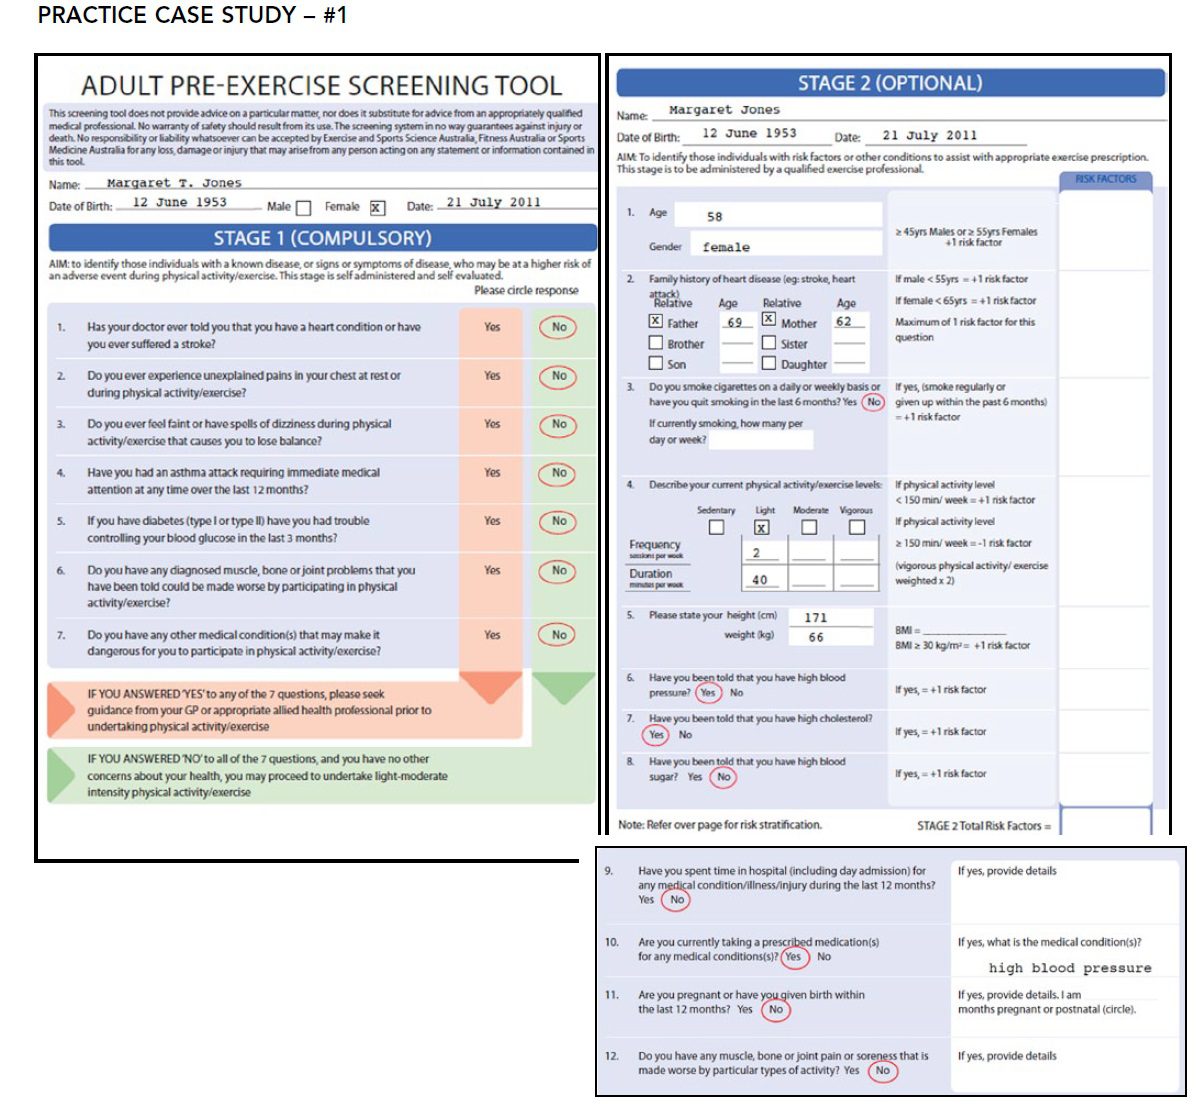Toggle the Female checkbox next to date
Screen dimensions: 1198x1104
(377, 208)
